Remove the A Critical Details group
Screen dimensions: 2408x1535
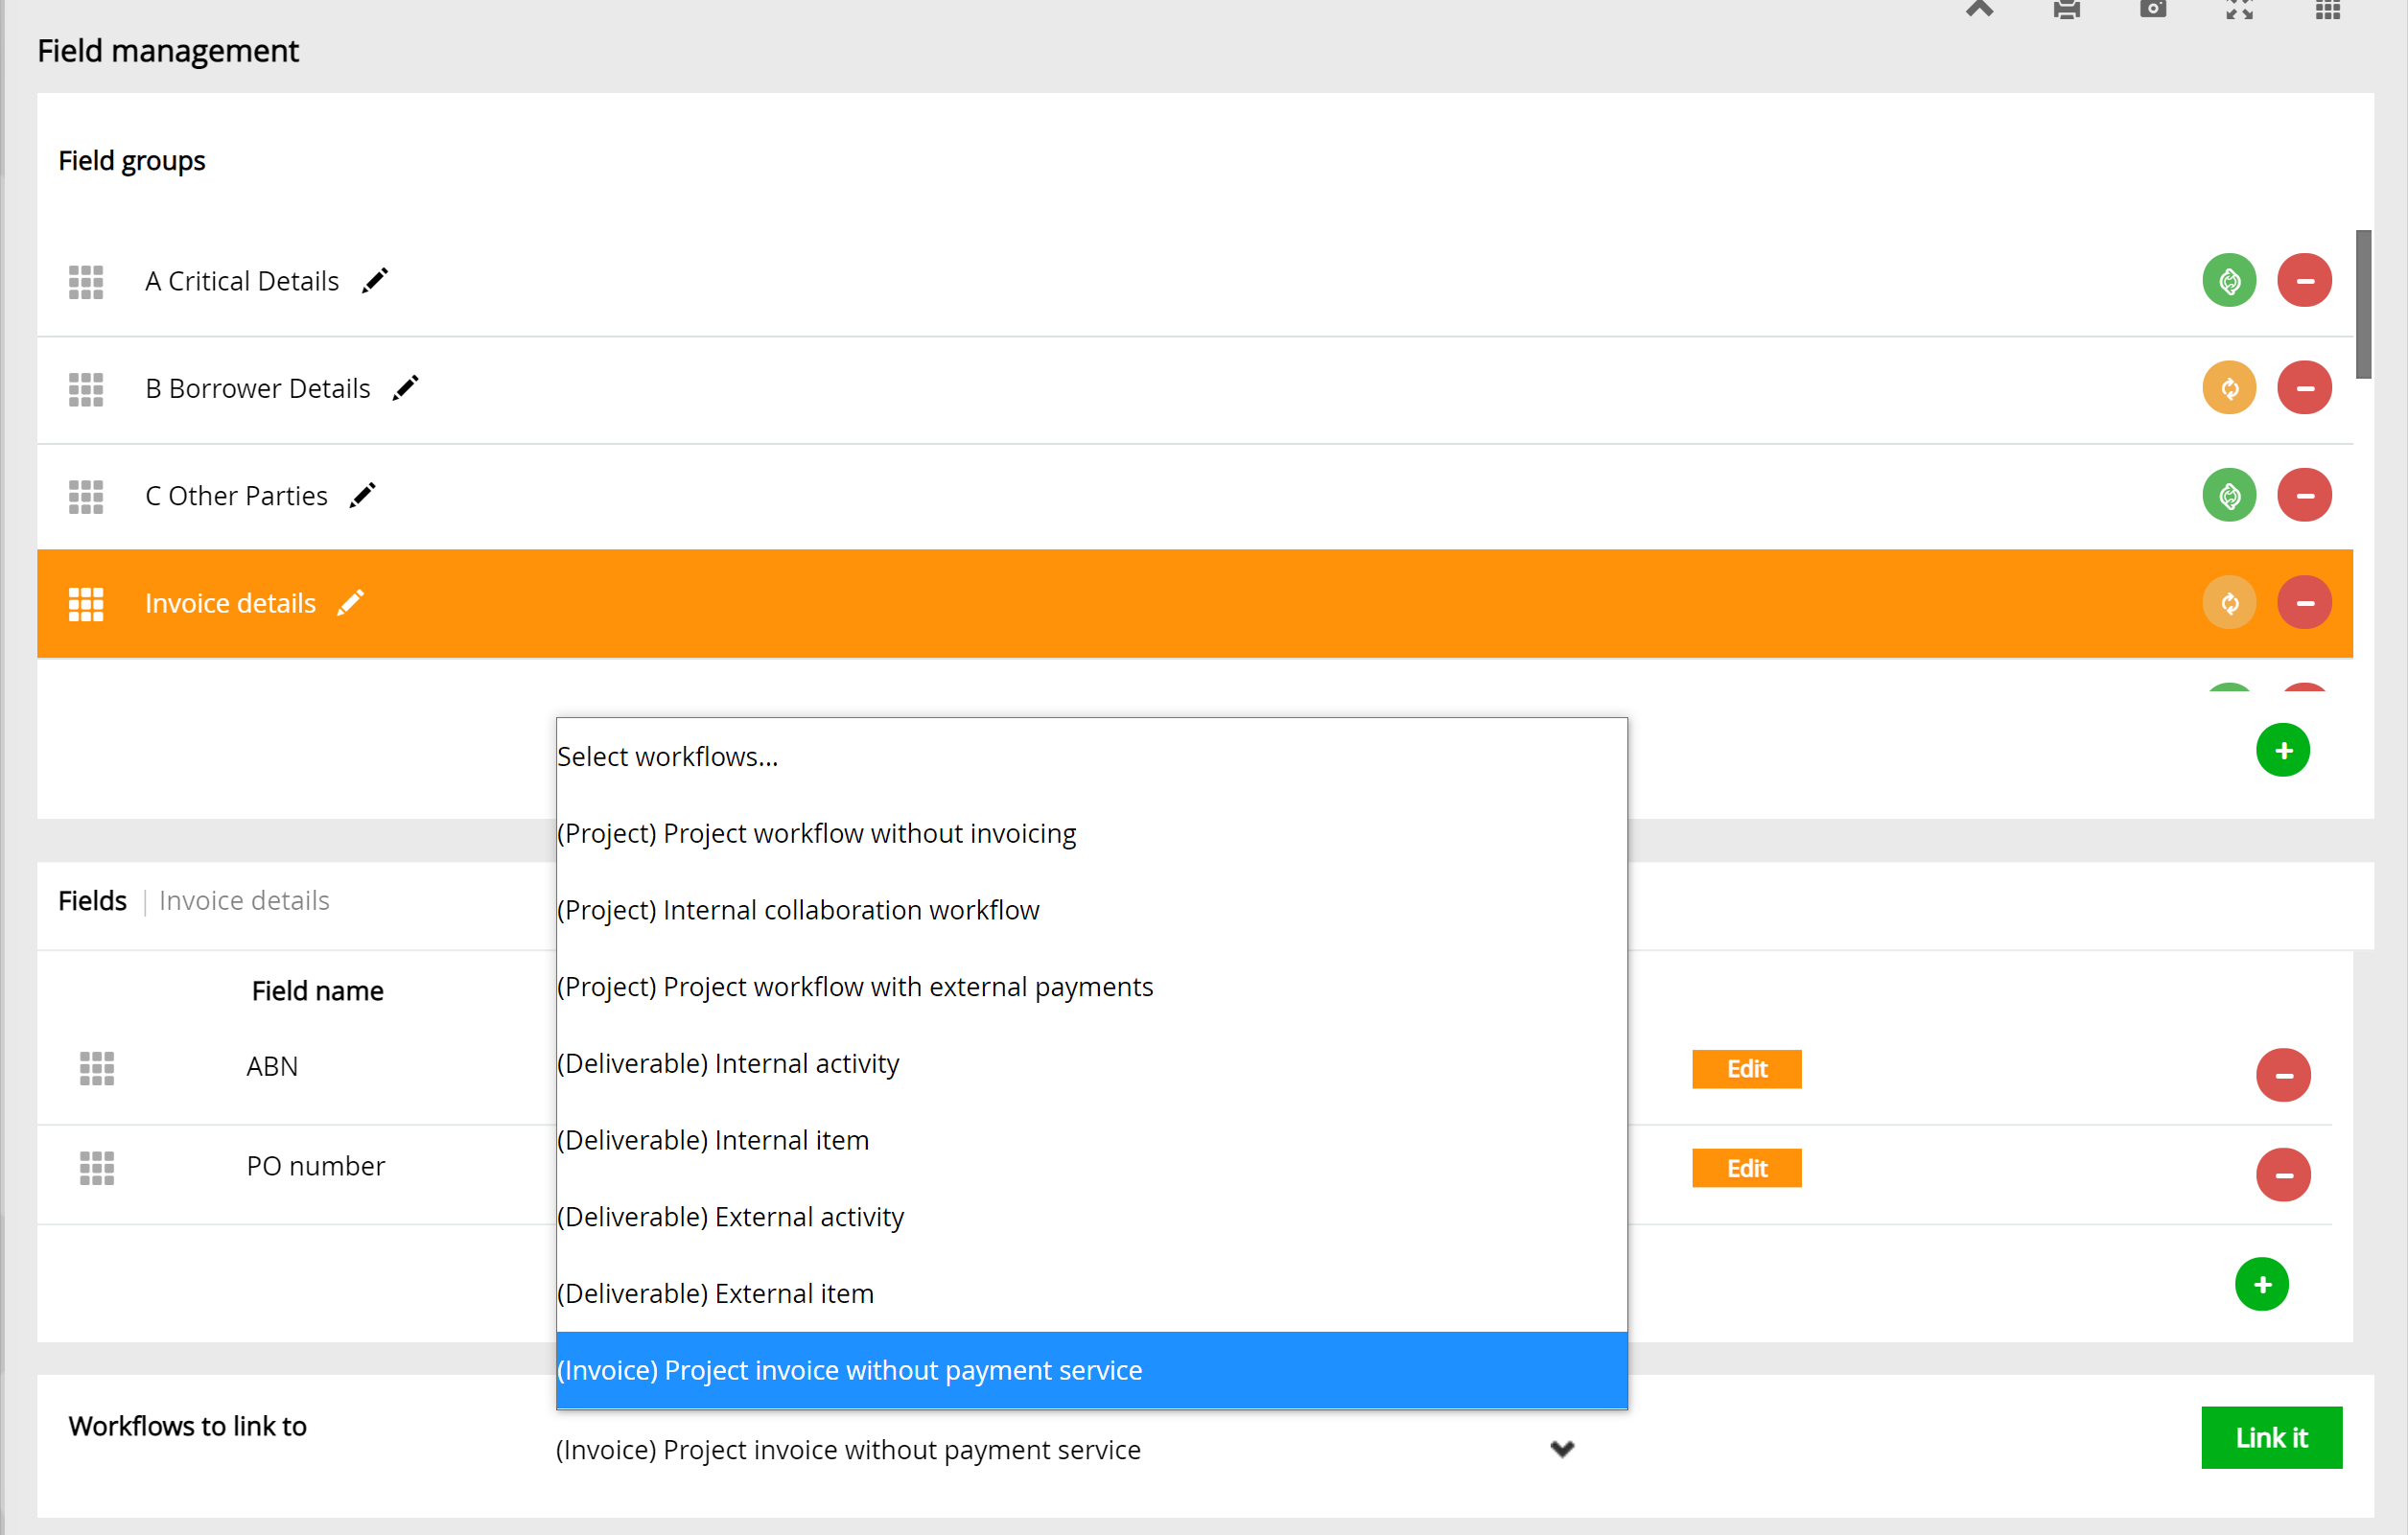pos(2304,281)
